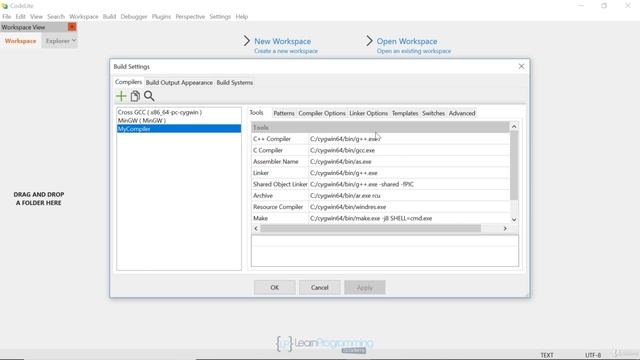Open the File menu
This screenshot has width=640, height=360.
click(x=7, y=17)
